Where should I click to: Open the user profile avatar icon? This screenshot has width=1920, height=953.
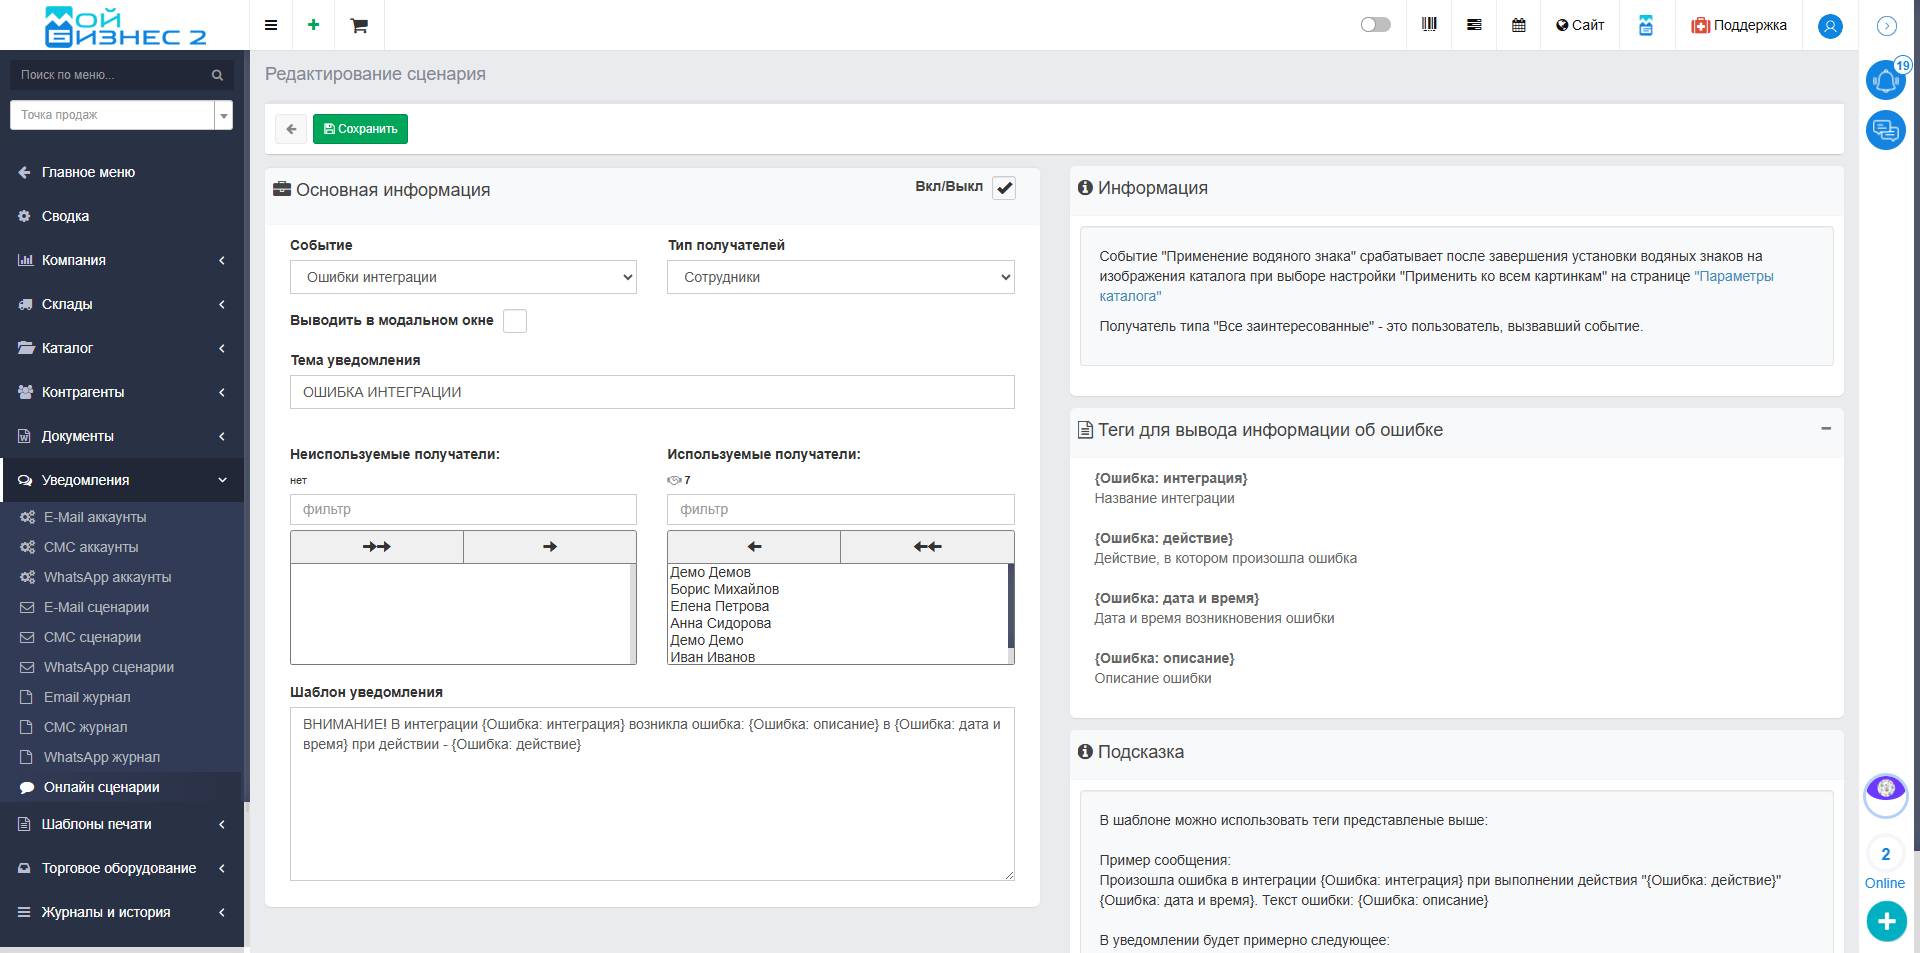[x=1830, y=26]
